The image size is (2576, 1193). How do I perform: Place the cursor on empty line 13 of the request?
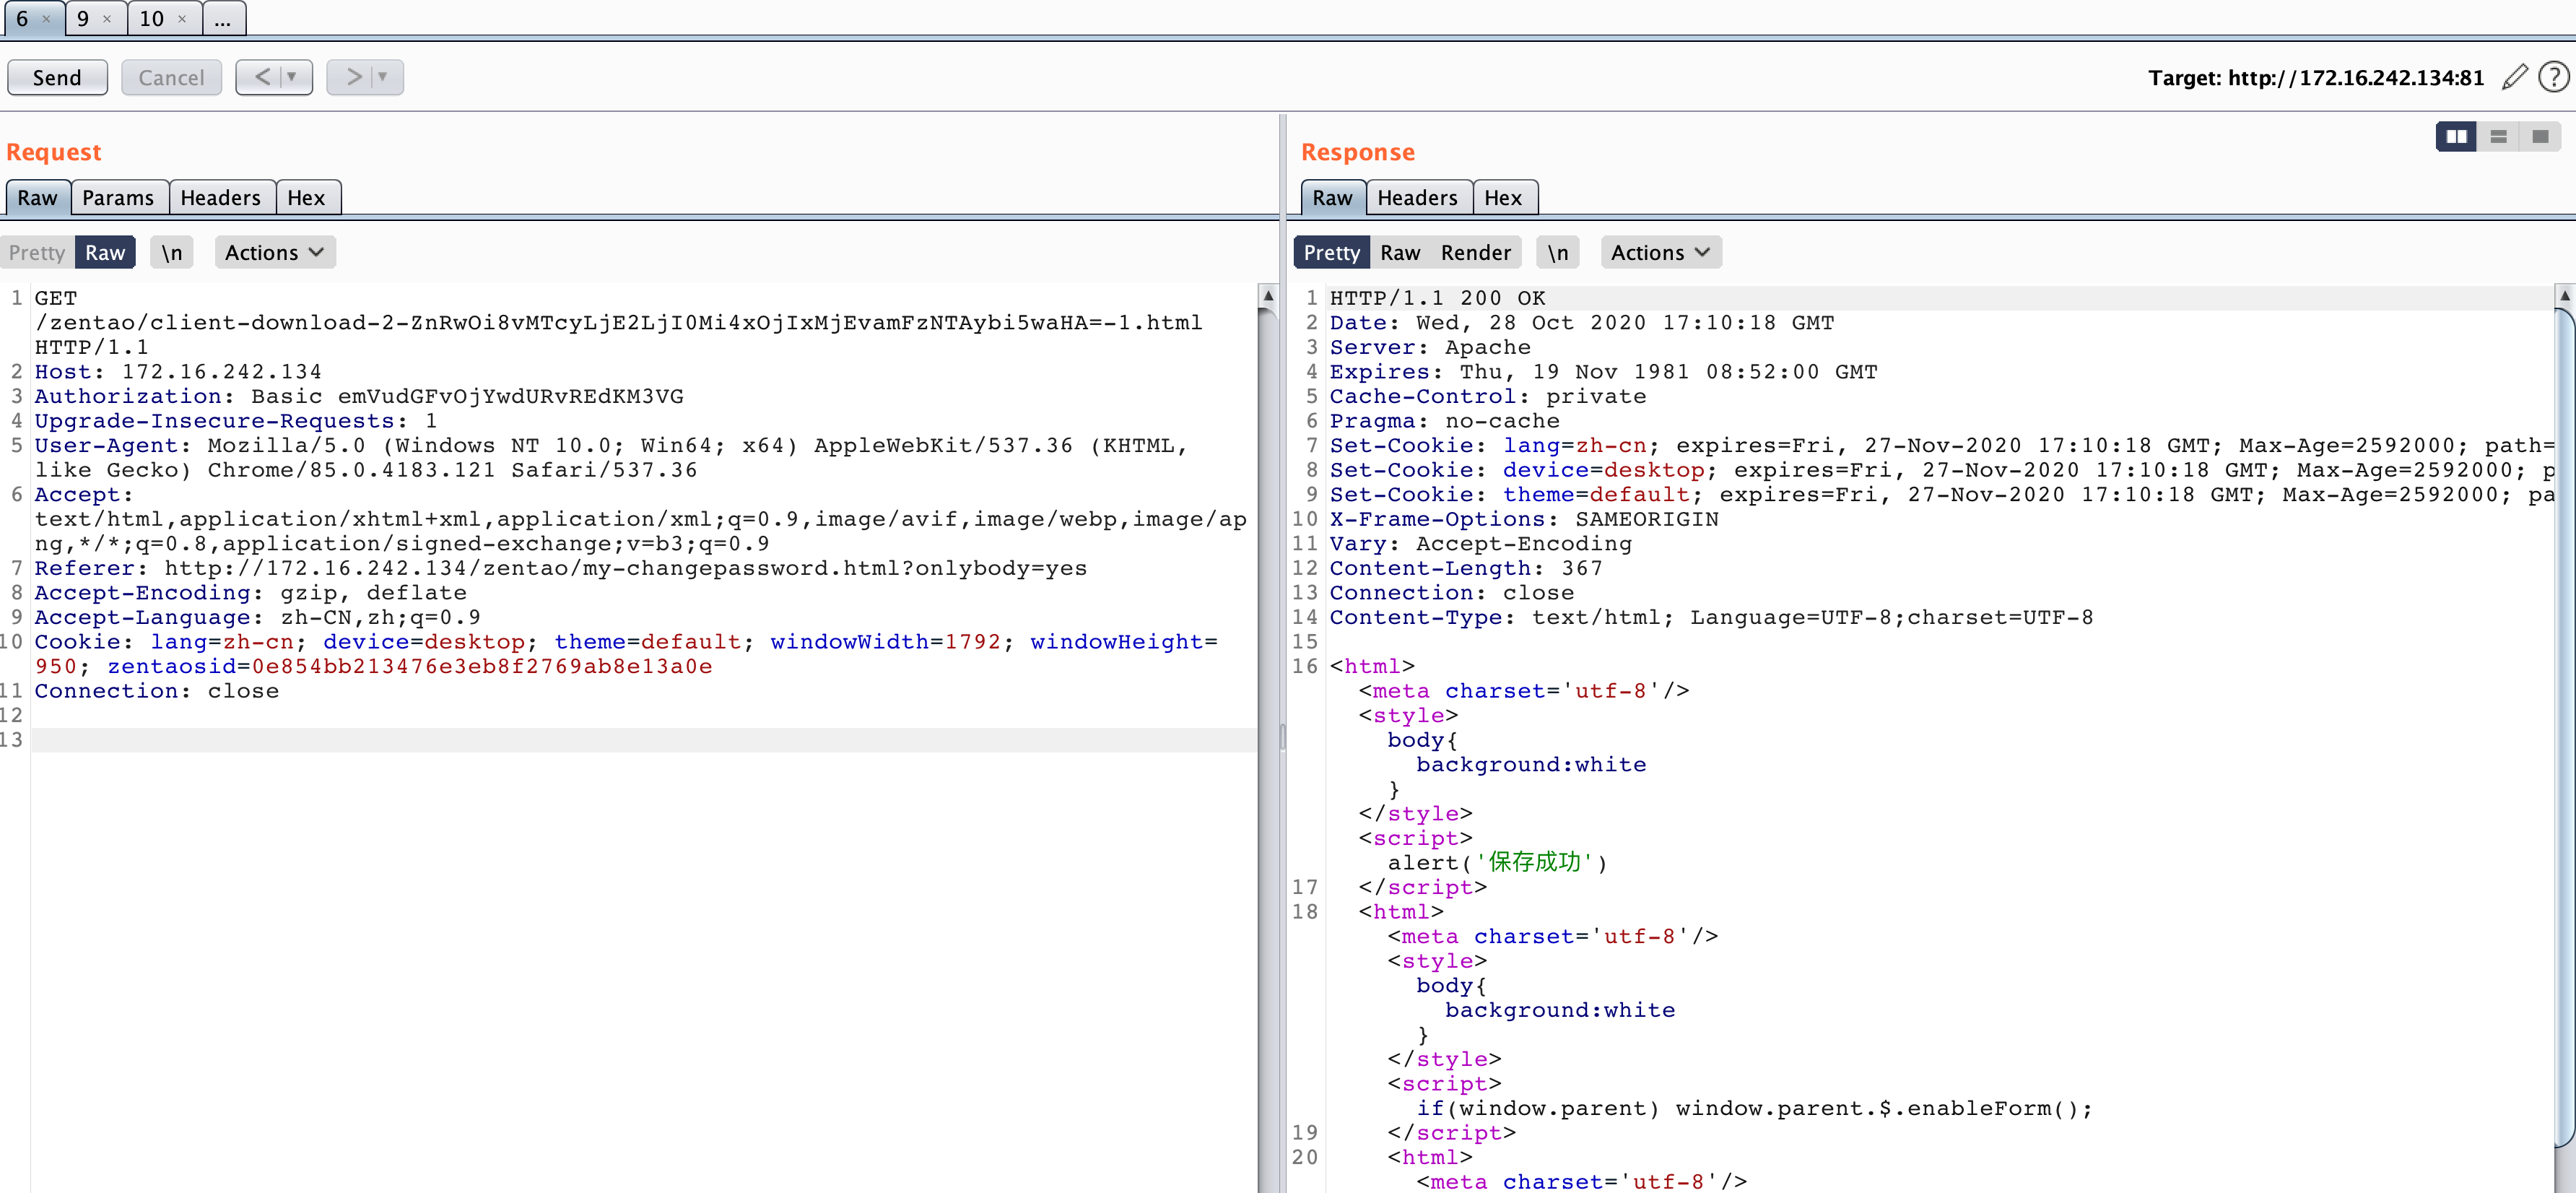point(644,740)
